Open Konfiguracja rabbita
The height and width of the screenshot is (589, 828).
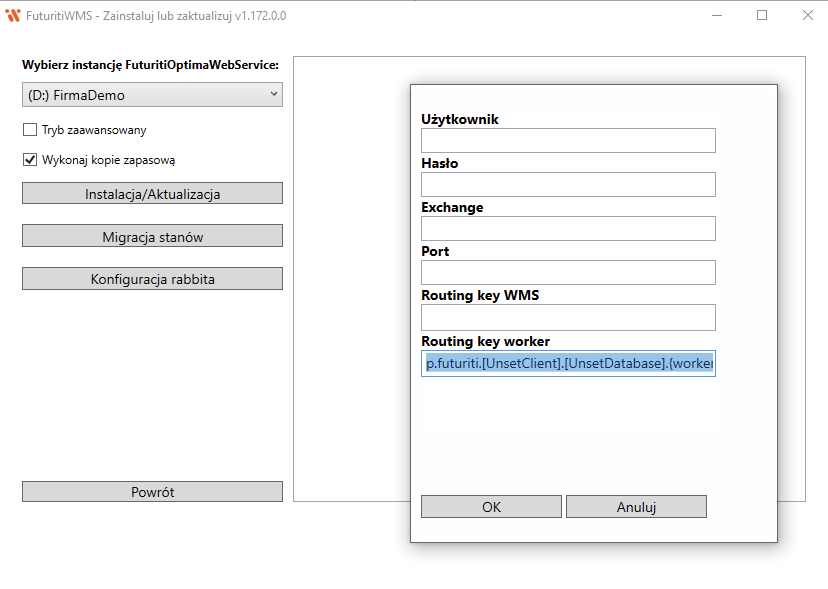click(x=152, y=279)
